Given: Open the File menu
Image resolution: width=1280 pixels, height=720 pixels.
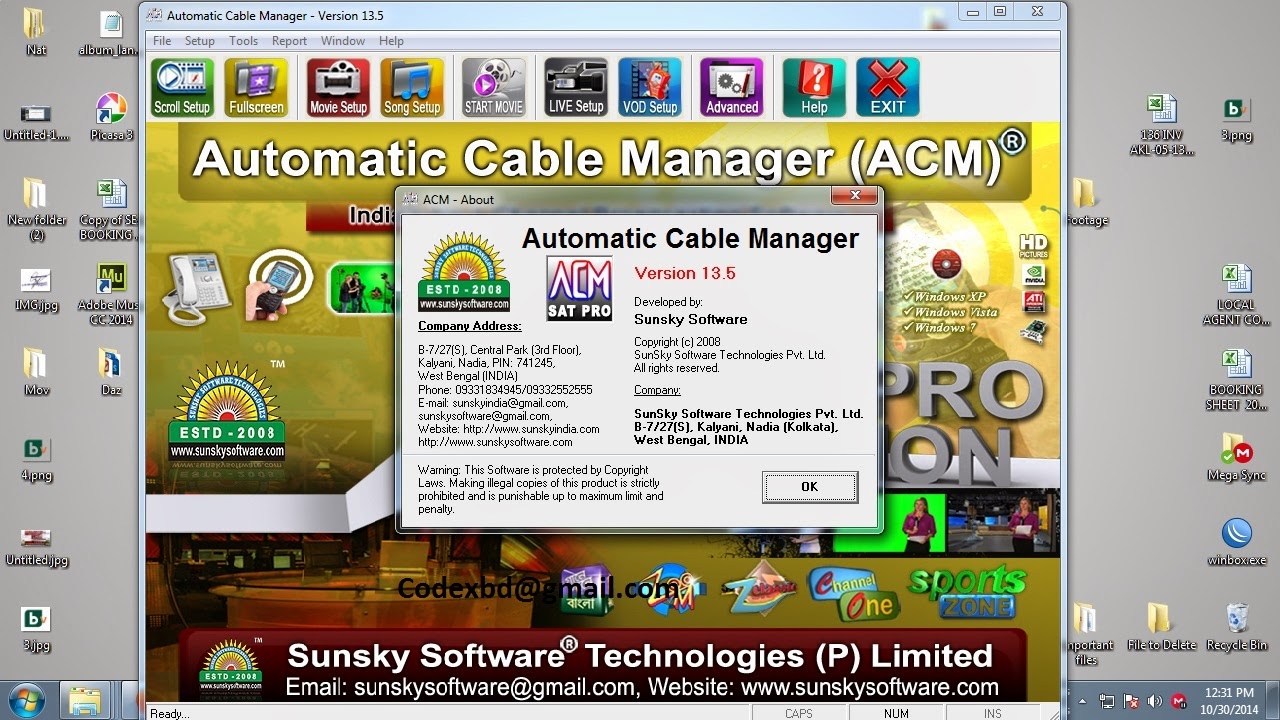Looking at the screenshot, I should click(162, 41).
